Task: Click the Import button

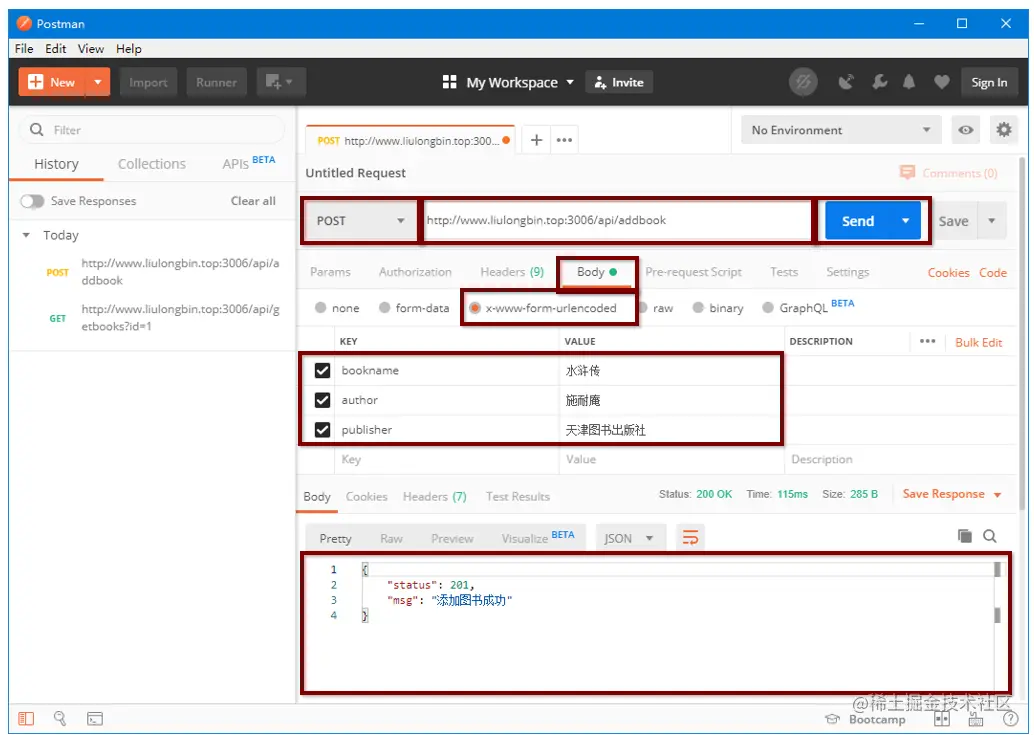Action: (148, 82)
